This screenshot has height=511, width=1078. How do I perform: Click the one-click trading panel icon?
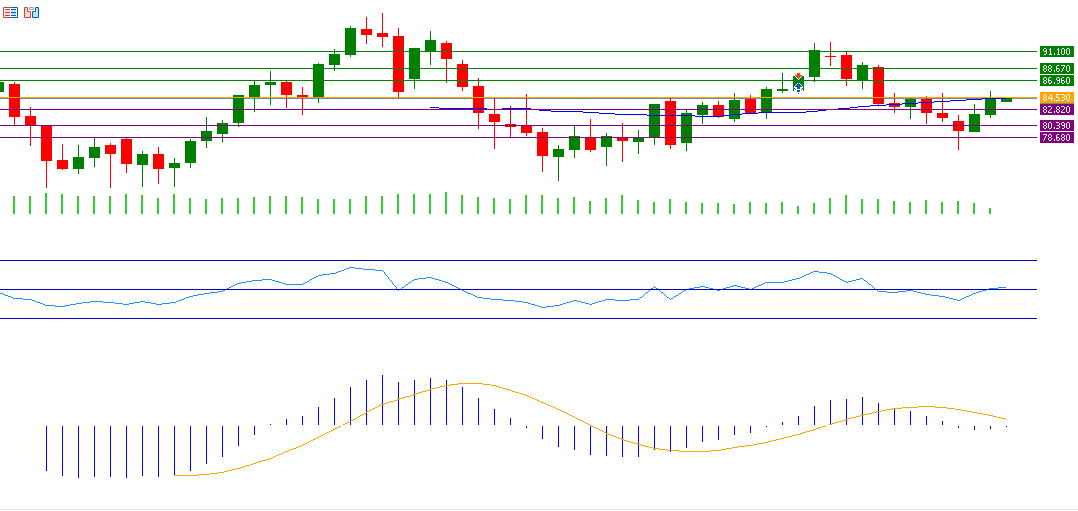pos(32,13)
